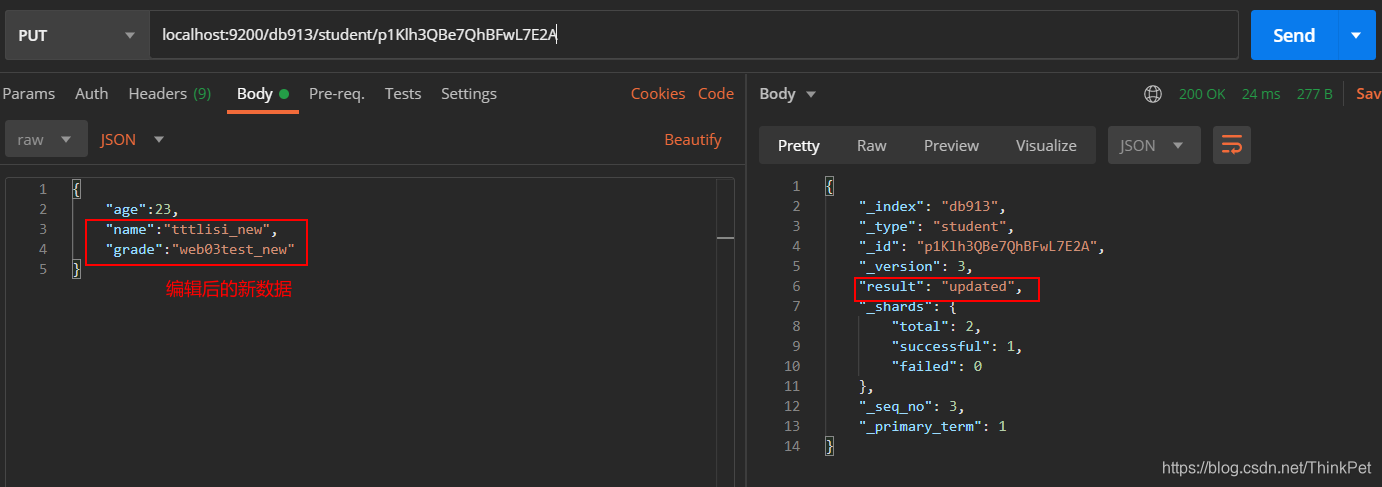This screenshot has width=1382, height=487.
Task: Click the "_seq_no": 3 response line
Action: coord(911,406)
